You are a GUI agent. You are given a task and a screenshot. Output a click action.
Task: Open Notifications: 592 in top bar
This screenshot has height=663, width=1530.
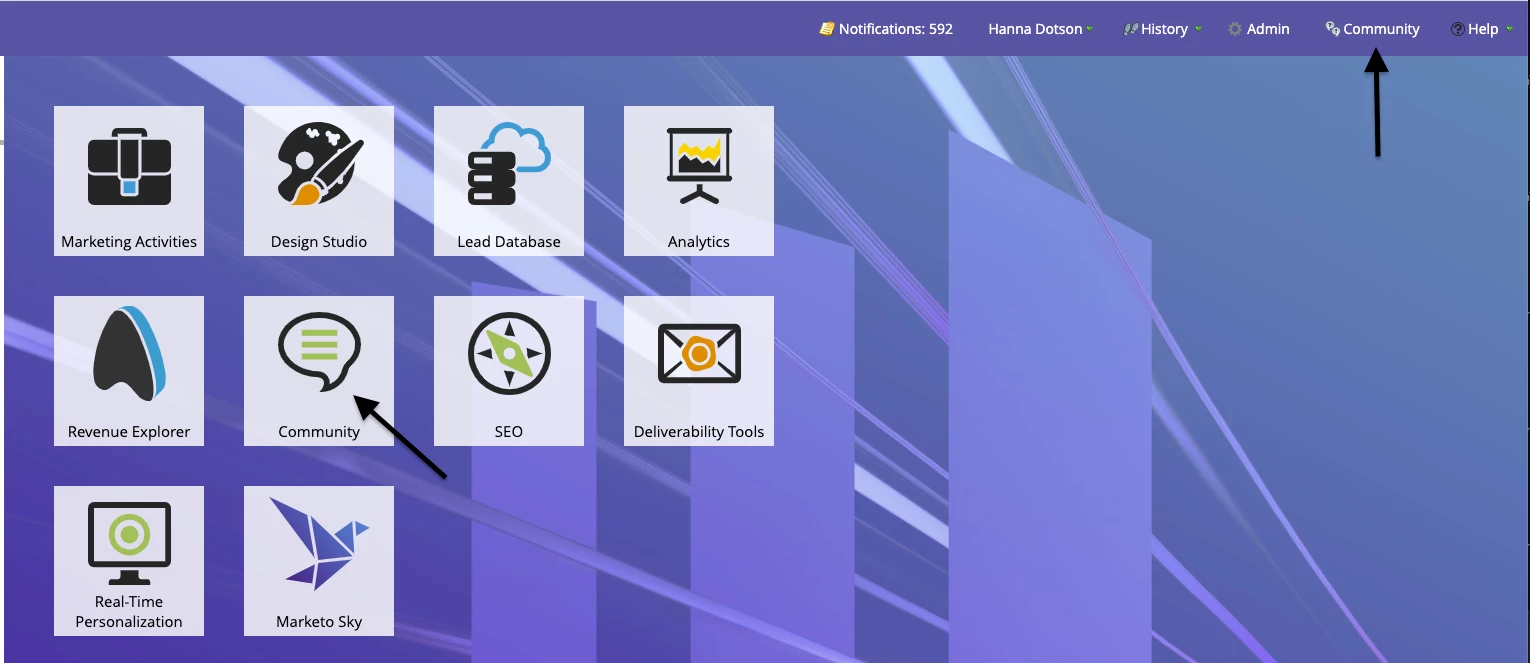point(886,29)
